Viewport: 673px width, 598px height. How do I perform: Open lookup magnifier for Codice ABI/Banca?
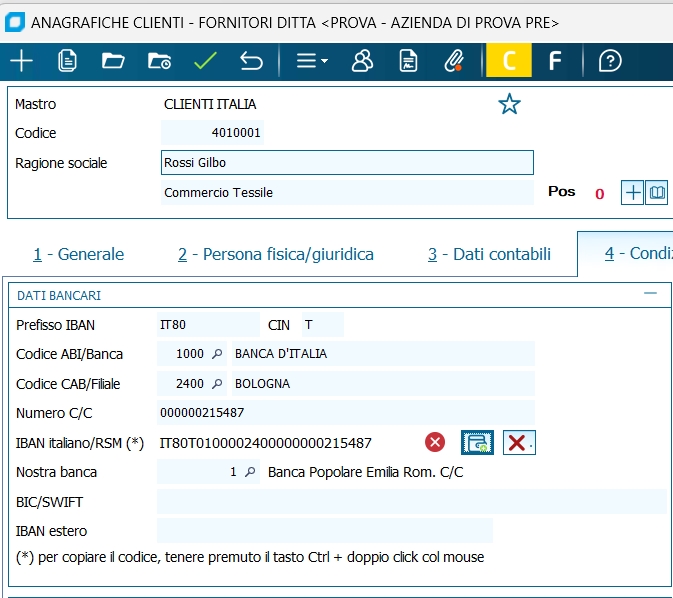(x=217, y=353)
